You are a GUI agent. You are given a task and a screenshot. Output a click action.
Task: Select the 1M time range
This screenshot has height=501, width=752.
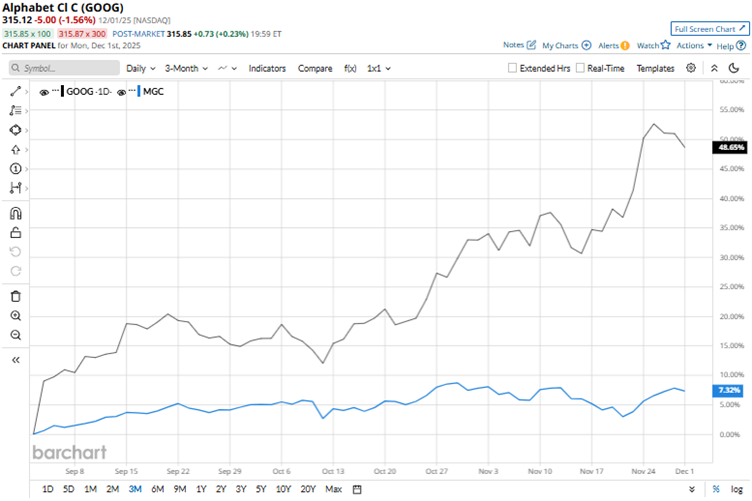[x=90, y=489]
